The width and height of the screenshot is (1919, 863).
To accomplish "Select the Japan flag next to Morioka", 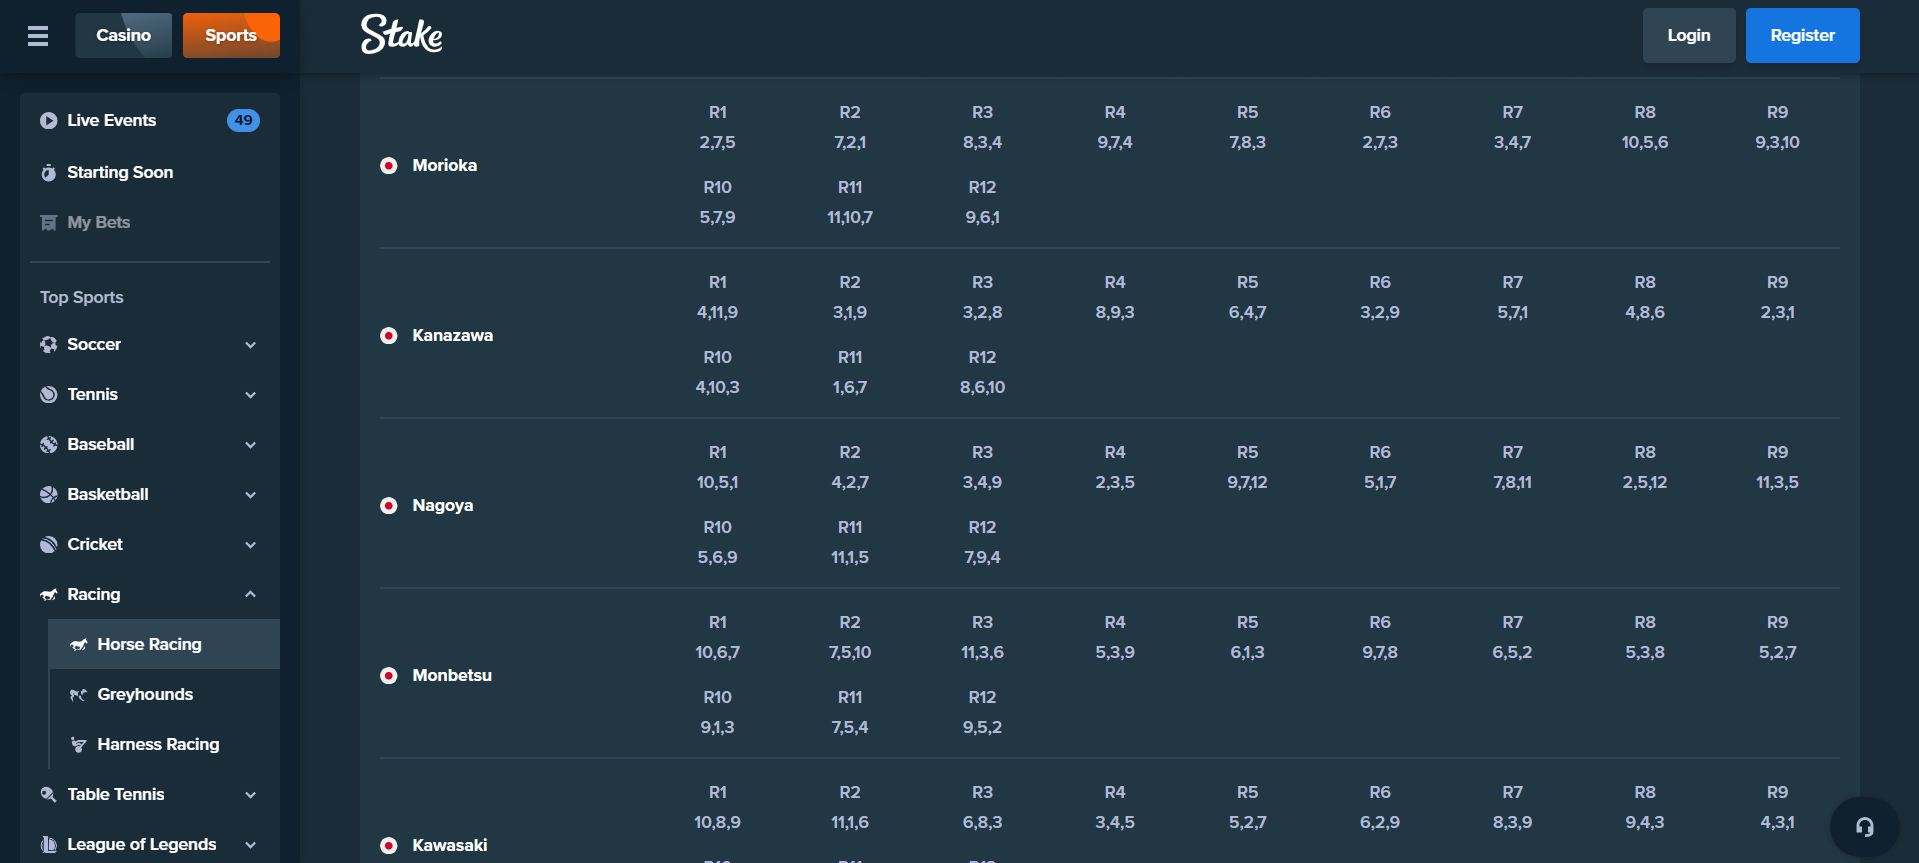I will point(388,165).
